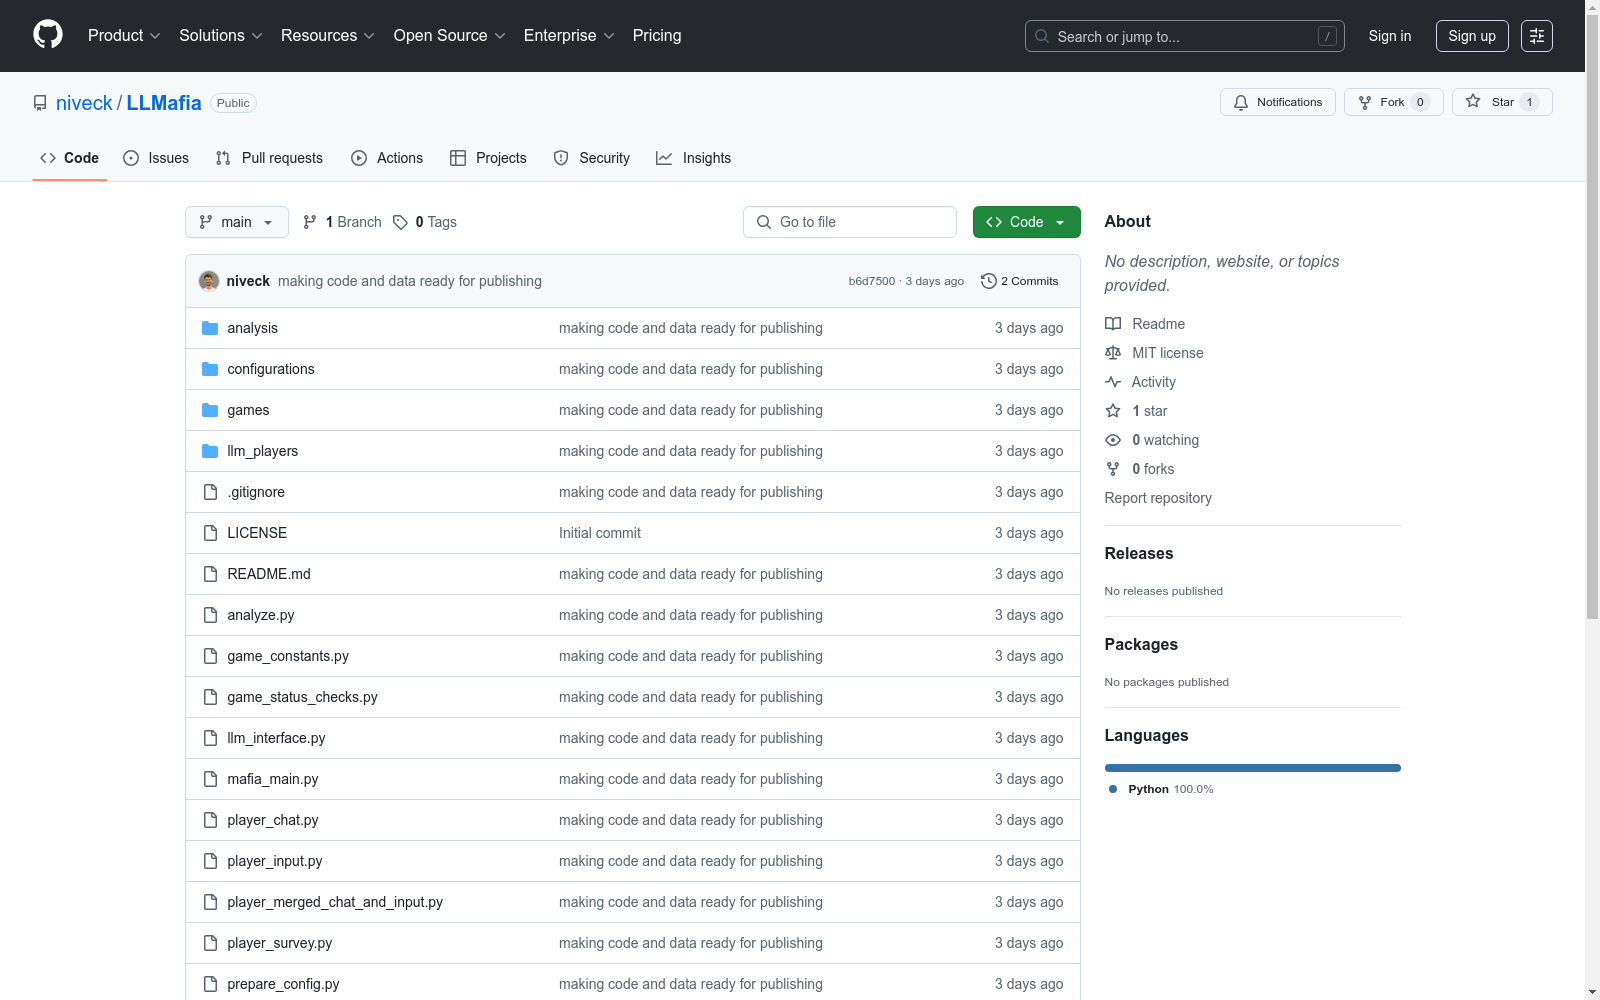
Task: Open the b6d7500 commit hash link
Action: pyautogui.click(x=872, y=281)
